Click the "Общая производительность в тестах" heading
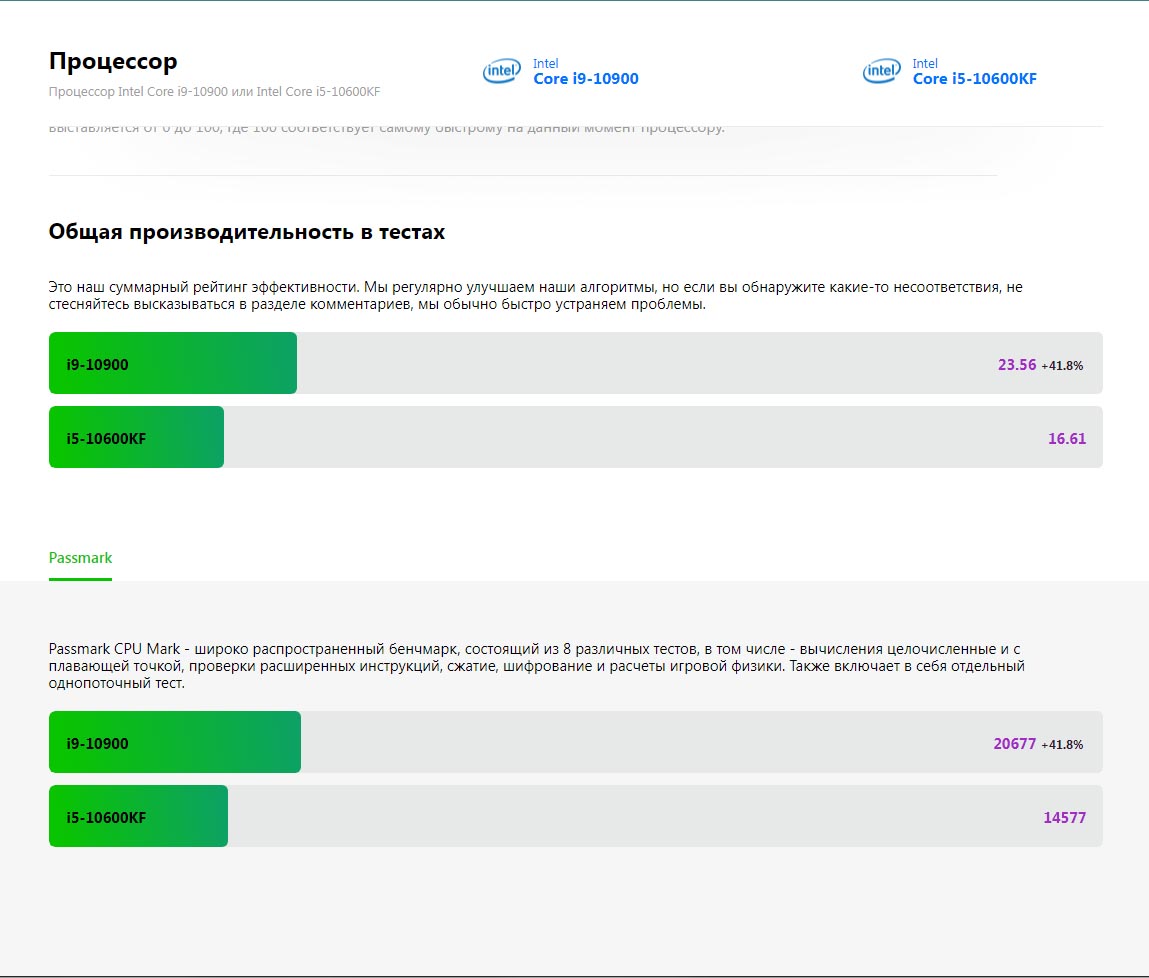 247,232
